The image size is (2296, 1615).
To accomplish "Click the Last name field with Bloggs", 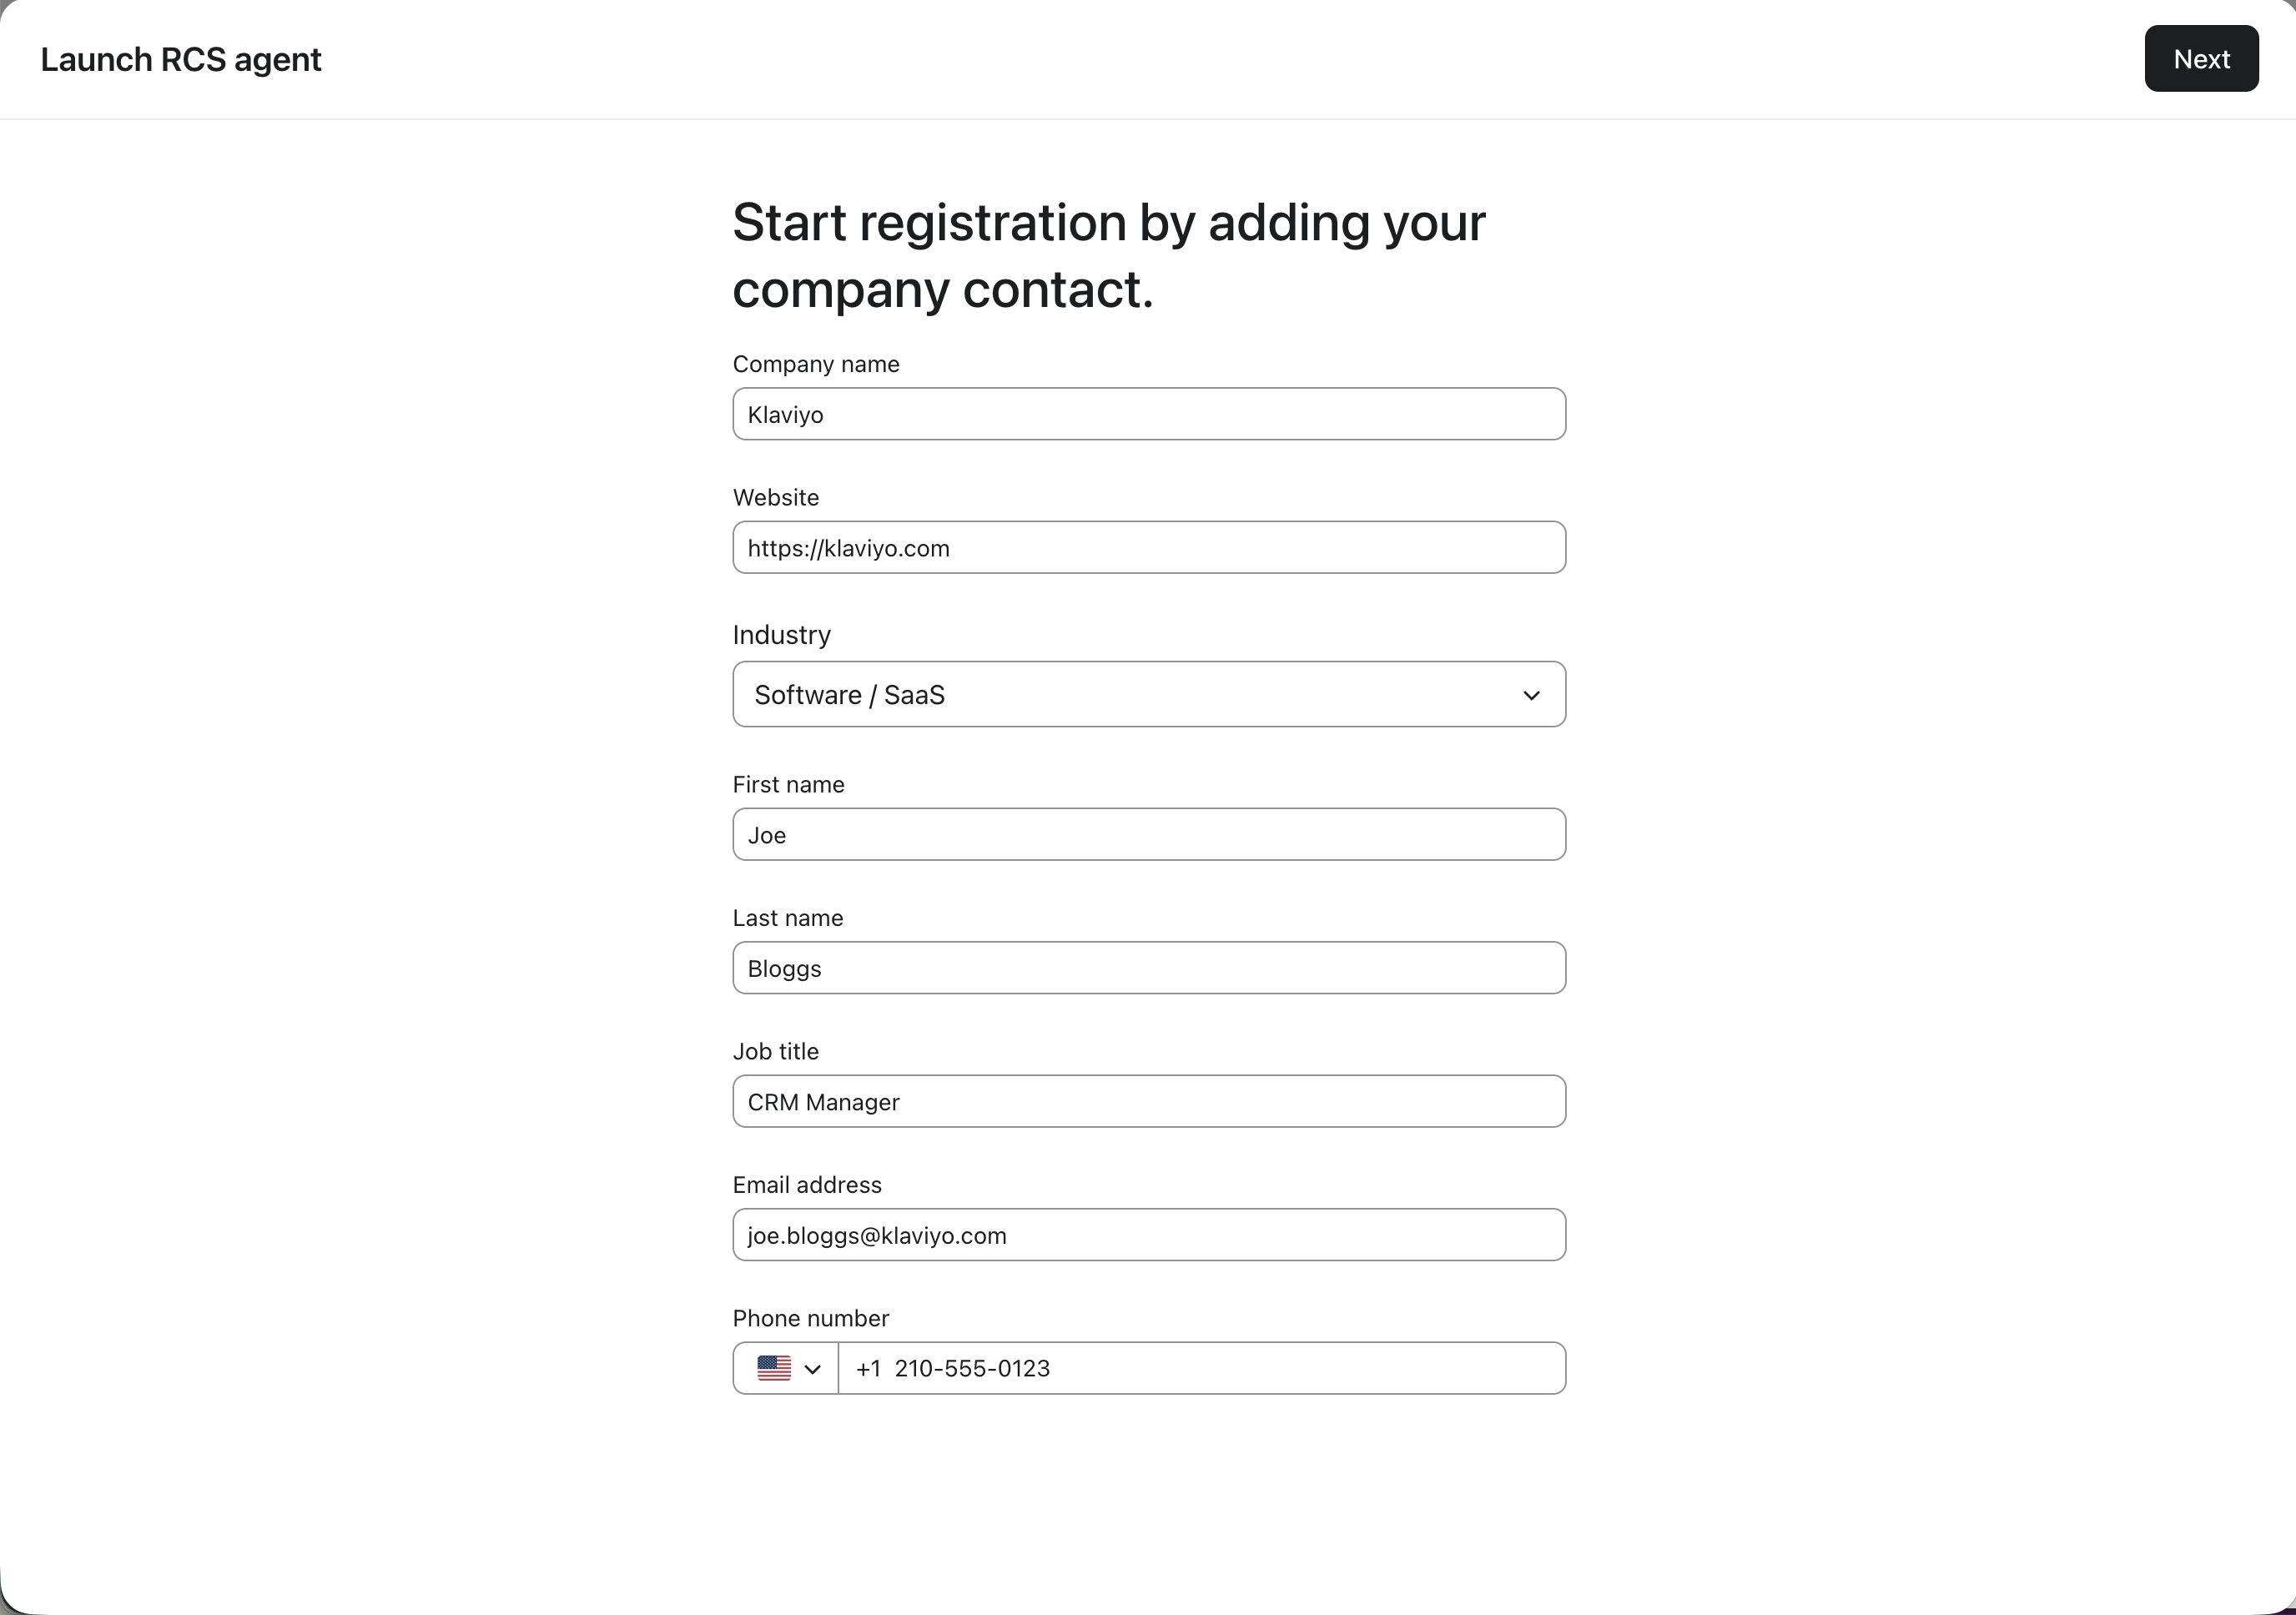I will [1148, 968].
